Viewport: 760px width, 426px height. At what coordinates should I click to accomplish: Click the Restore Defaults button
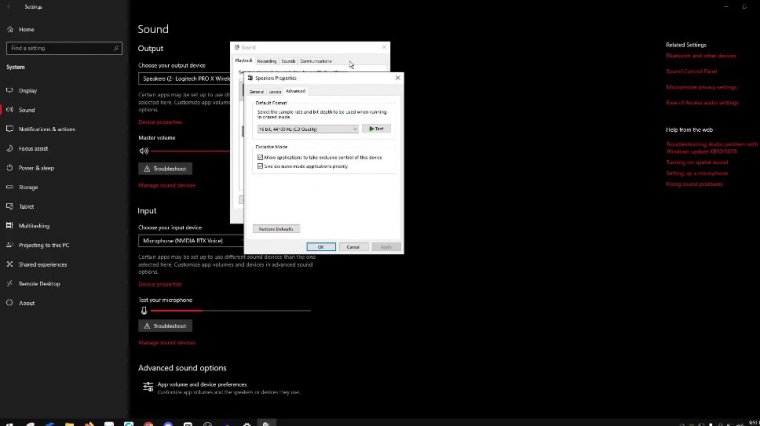click(x=276, y=229)
